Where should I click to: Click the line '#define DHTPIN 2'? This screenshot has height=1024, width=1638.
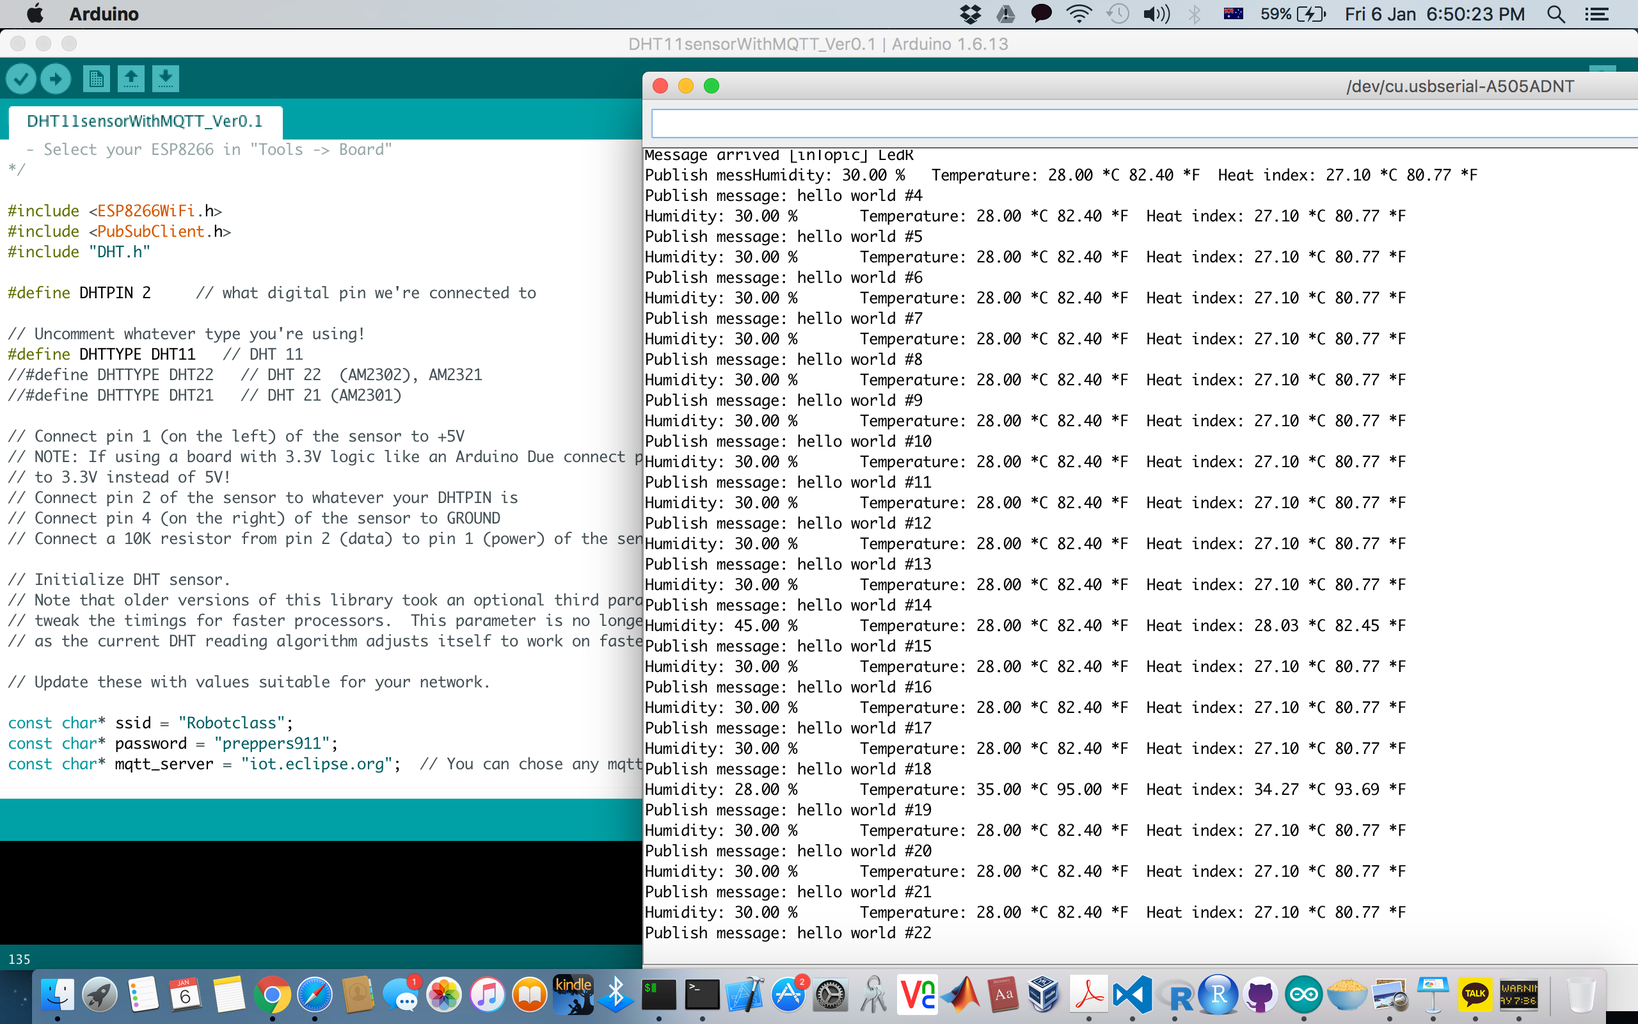(80, 293)
